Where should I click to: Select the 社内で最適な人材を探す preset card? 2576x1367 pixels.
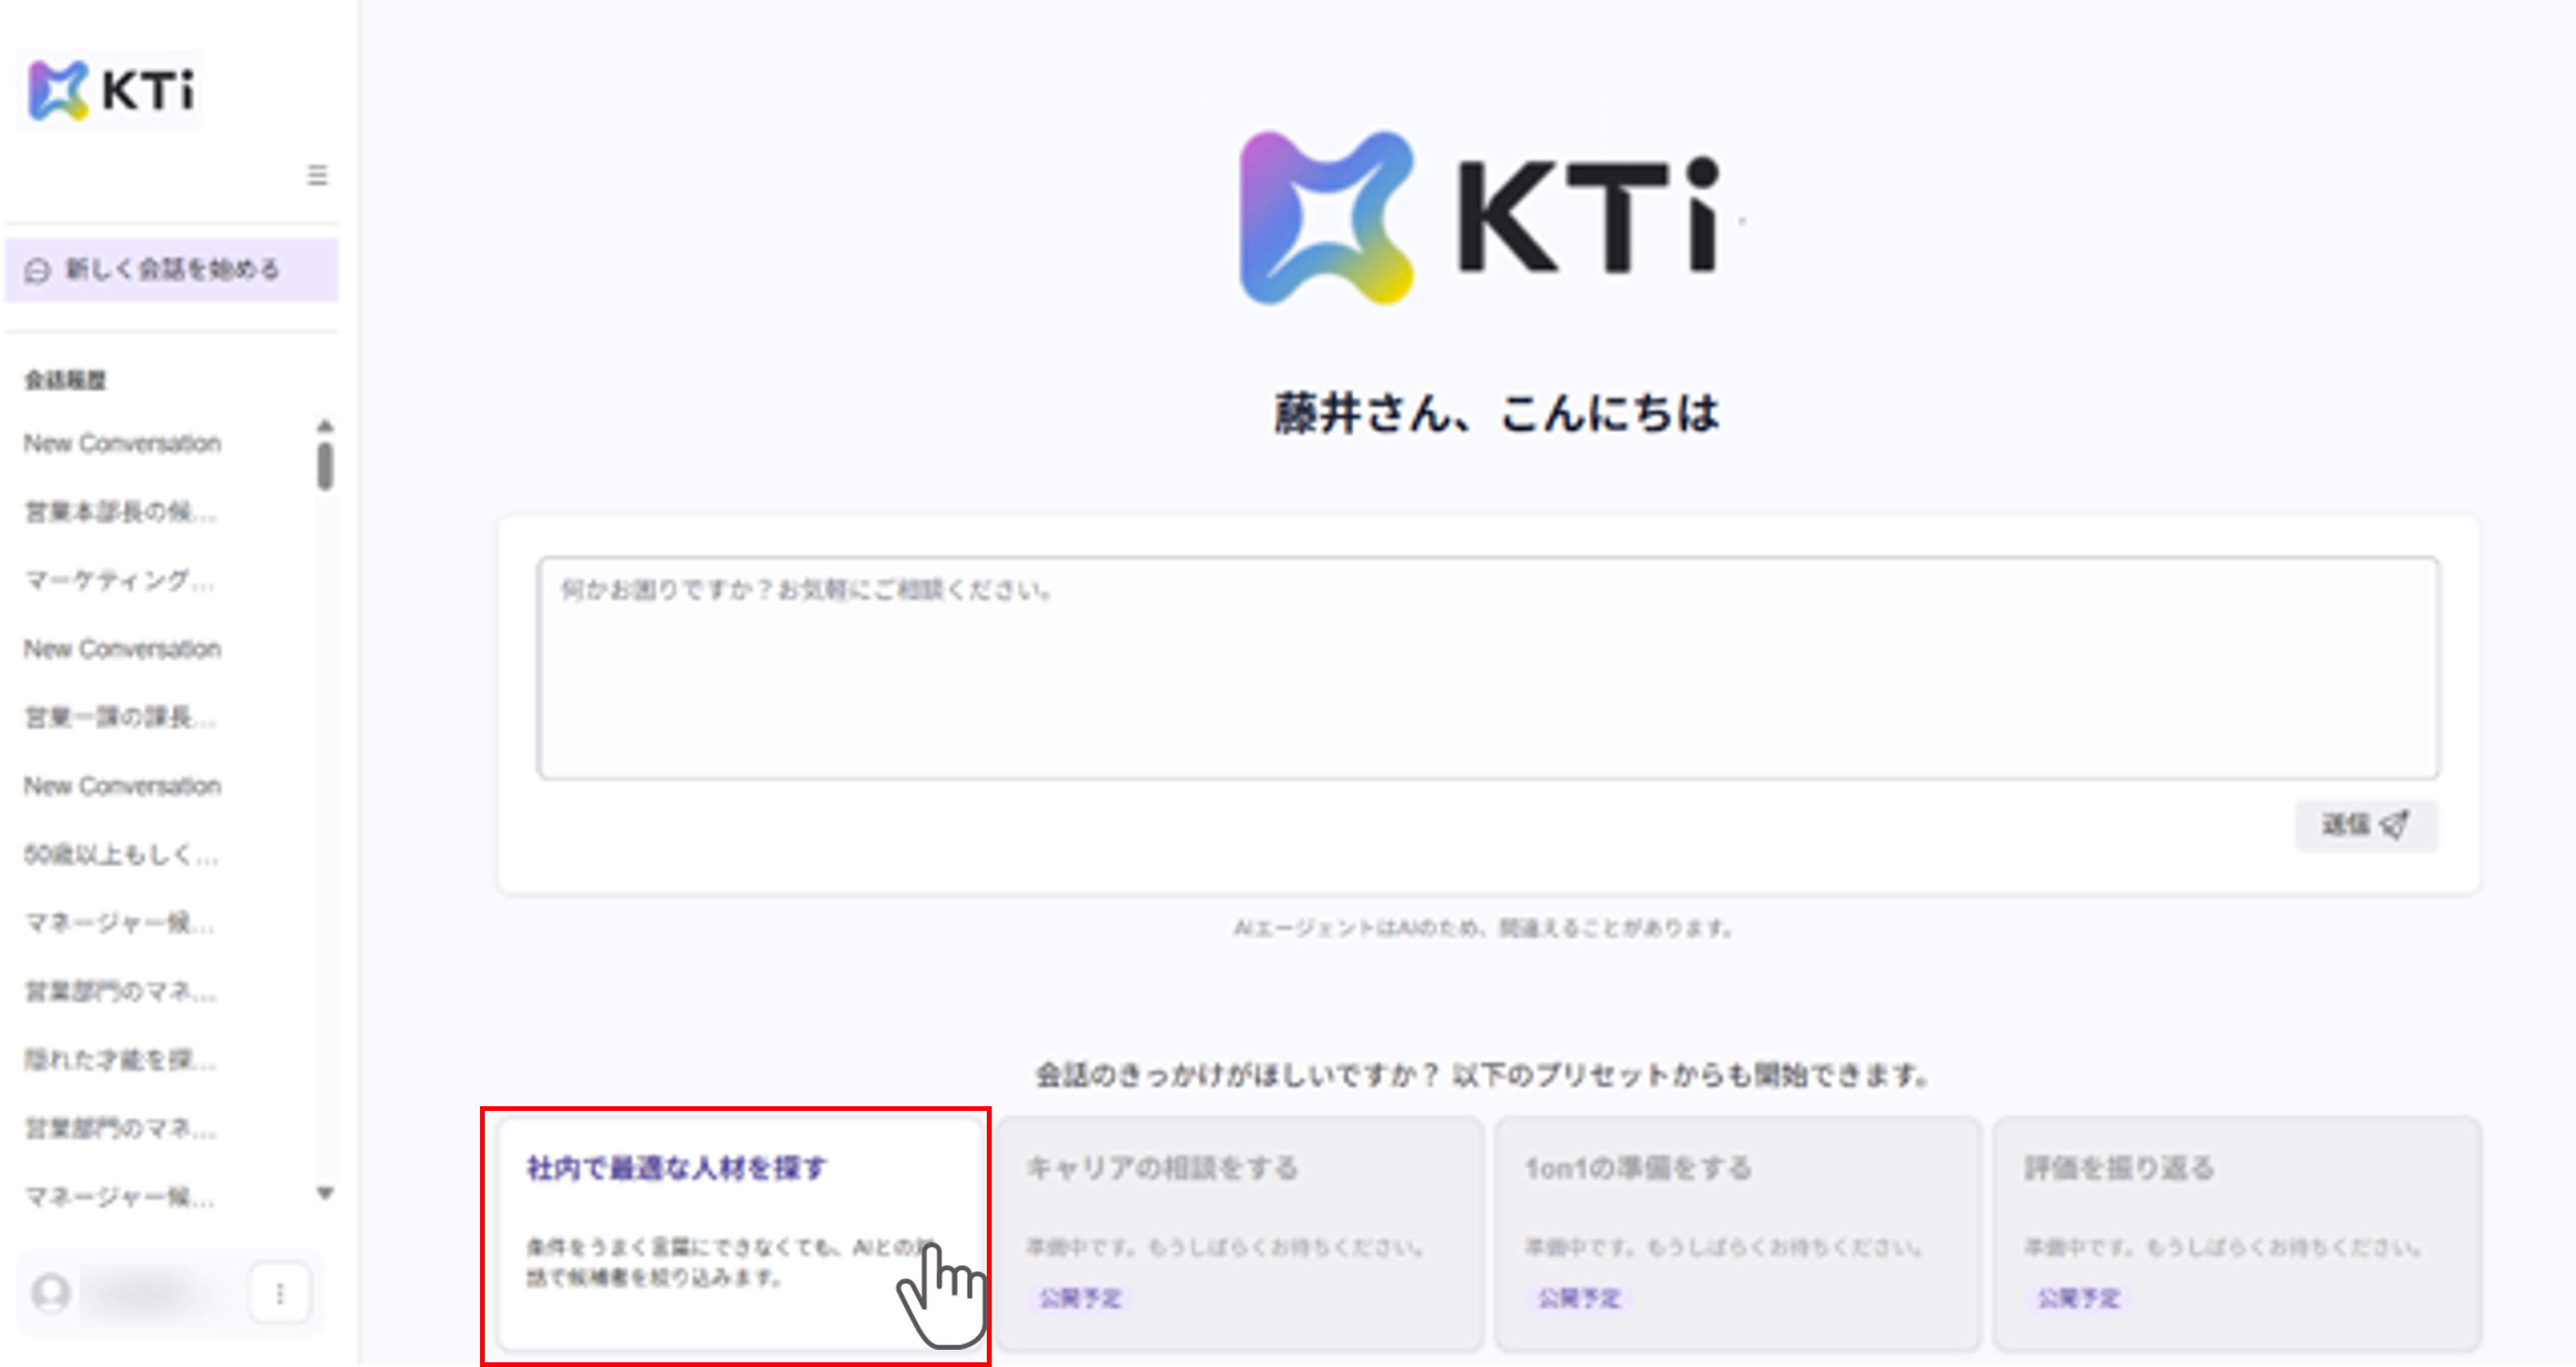click(741, 1234)
